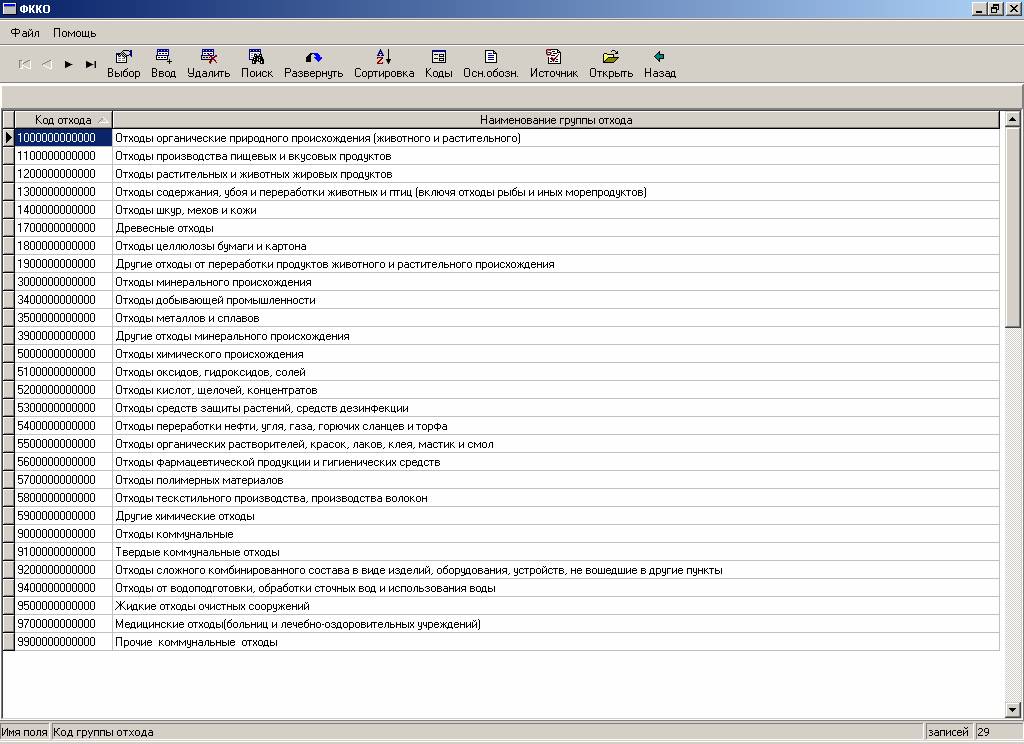Screen dimensions: 1024x744
Task: Click the Коды toolbar icon
Action: tap(438, 58)
